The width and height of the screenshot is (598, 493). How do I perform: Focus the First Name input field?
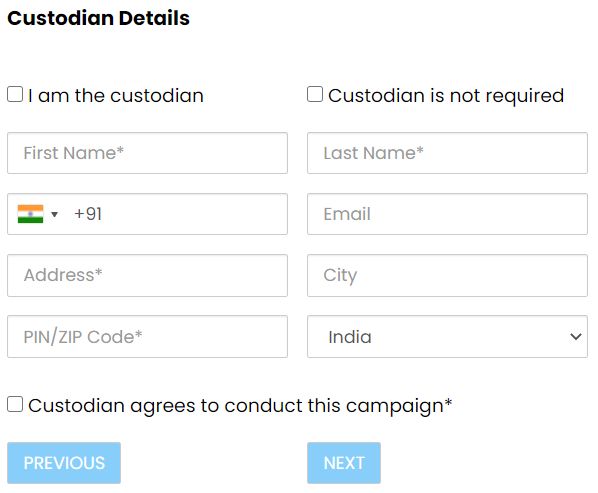click(147, 153)
